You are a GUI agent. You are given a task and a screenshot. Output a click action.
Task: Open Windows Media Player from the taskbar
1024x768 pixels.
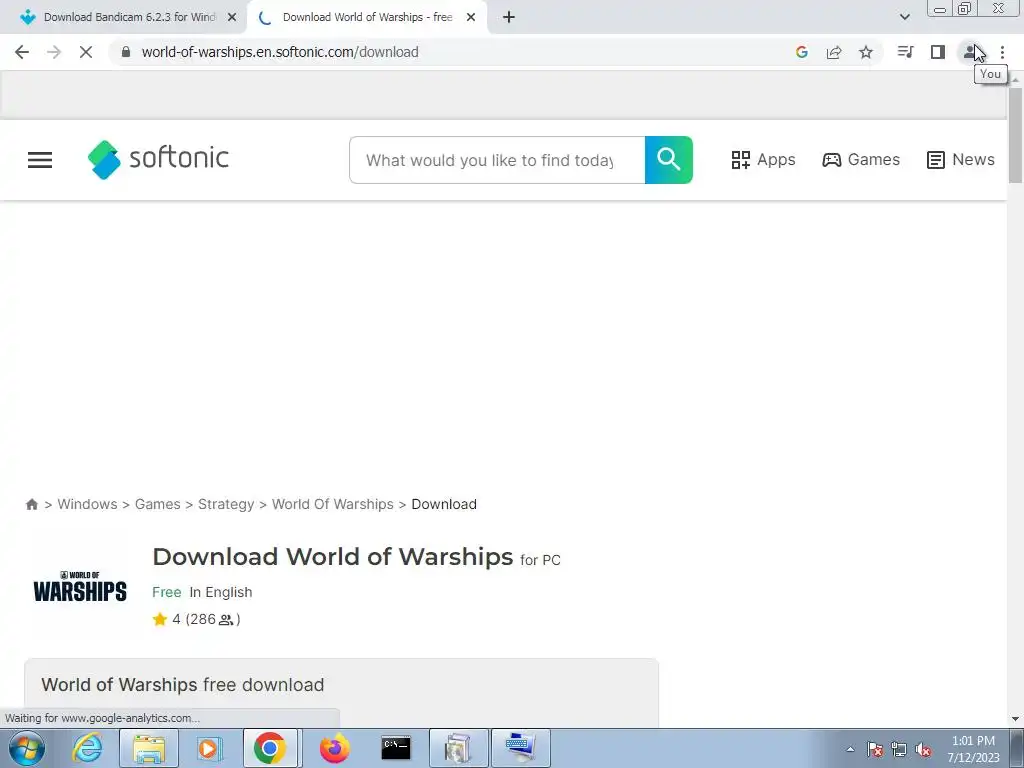click(210, 748)
